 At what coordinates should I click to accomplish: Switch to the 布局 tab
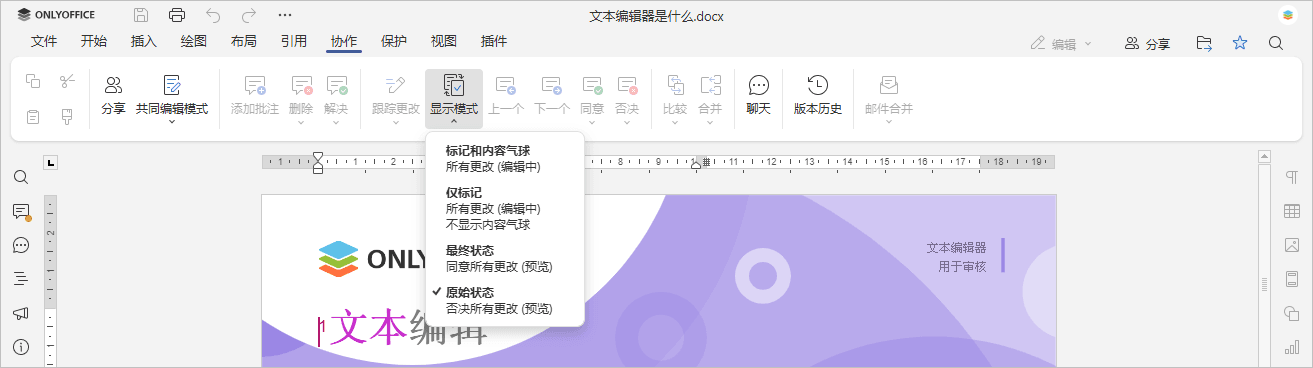(243, 41)
